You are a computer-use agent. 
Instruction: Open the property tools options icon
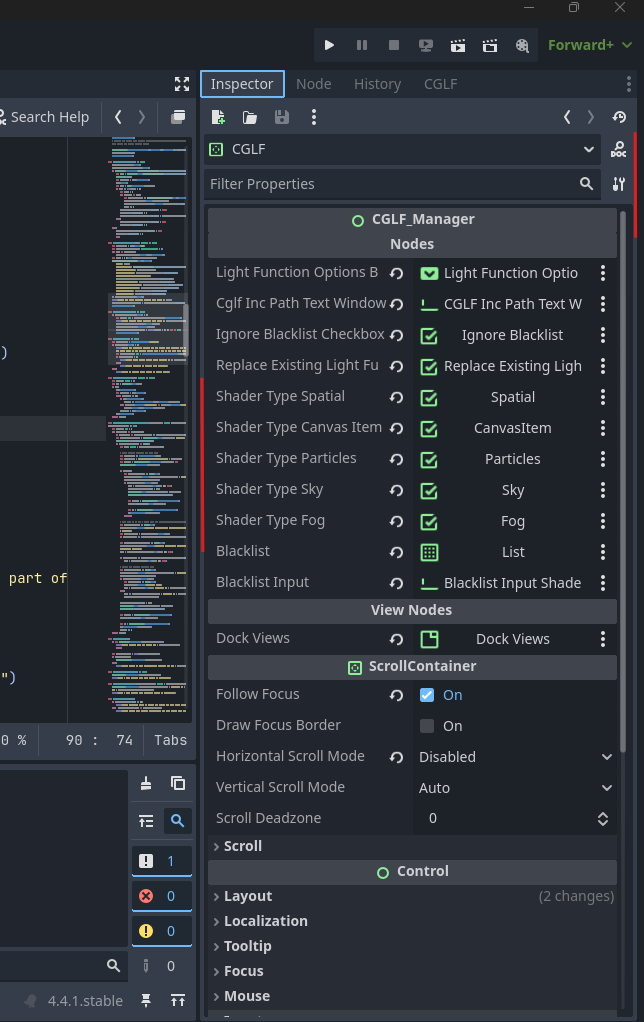619,184
